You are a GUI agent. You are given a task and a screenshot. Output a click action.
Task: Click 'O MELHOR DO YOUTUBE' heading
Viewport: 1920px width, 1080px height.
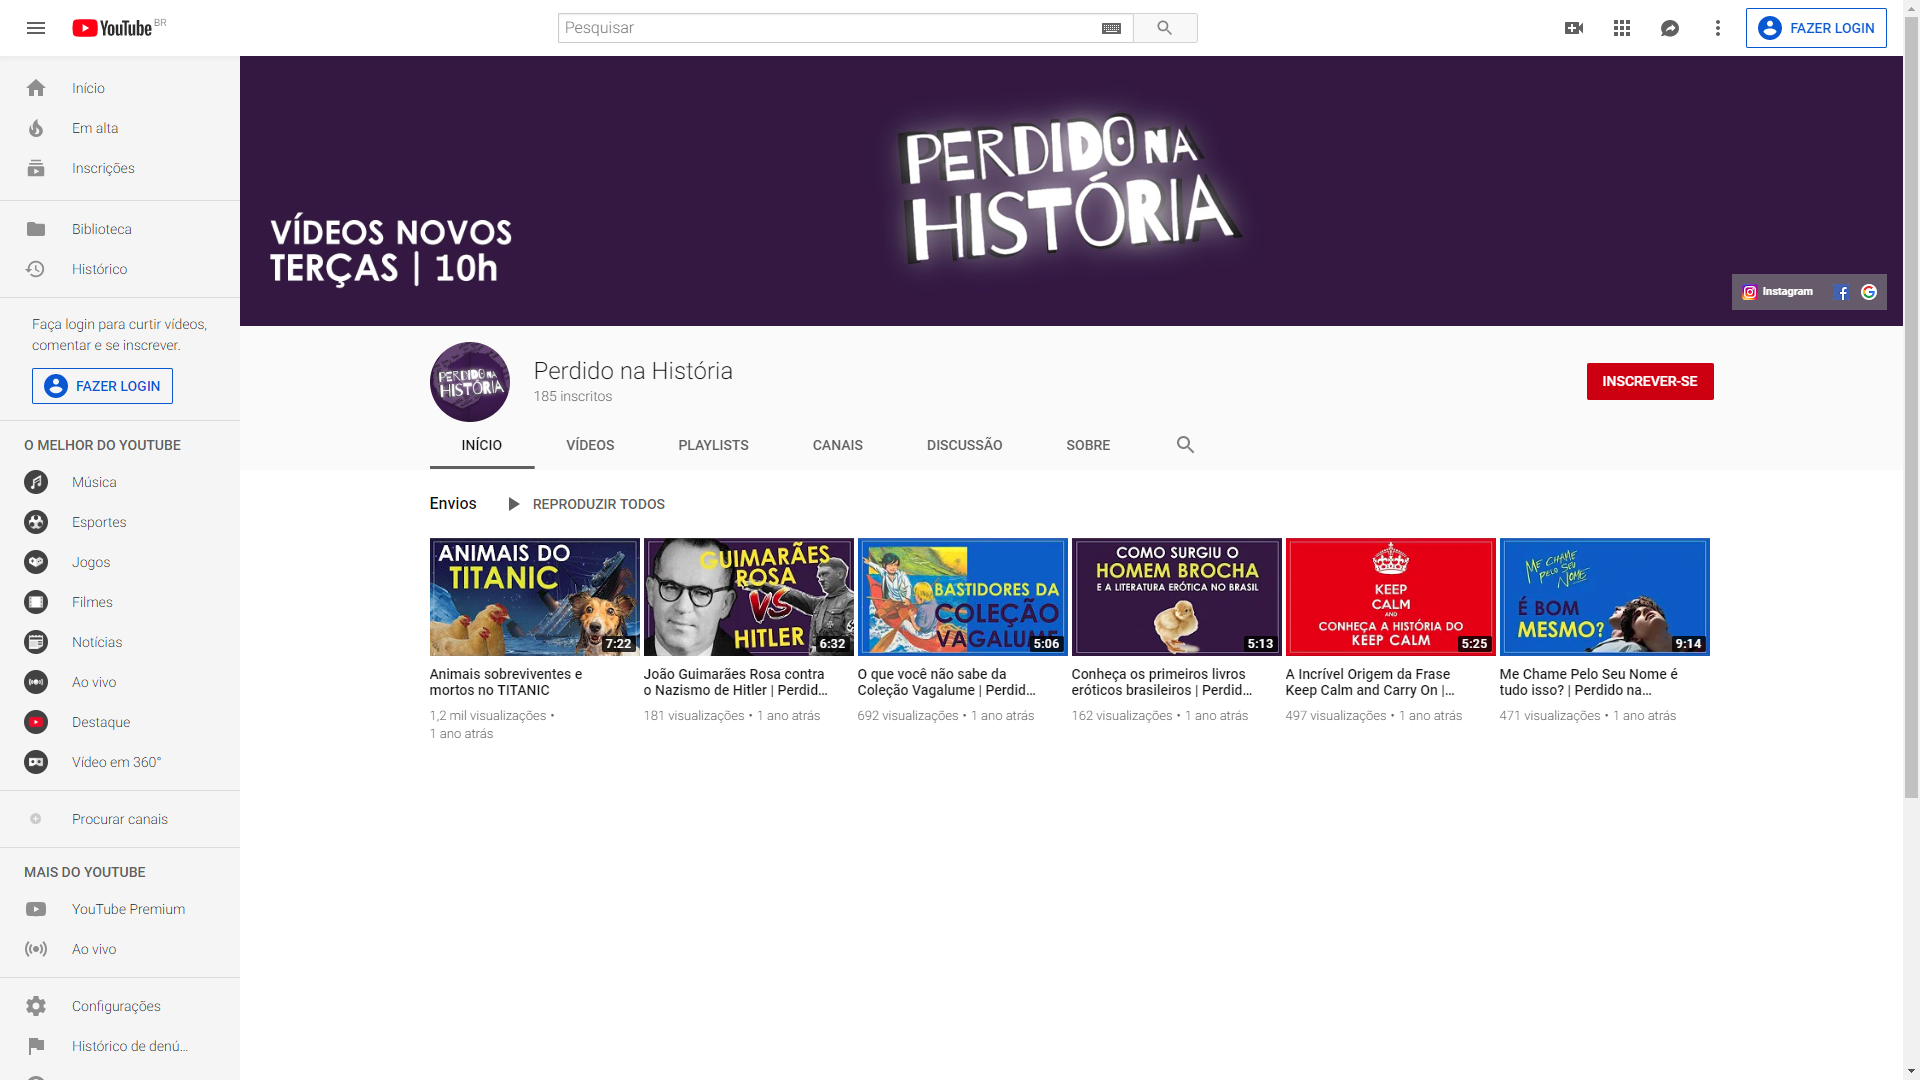102,445
